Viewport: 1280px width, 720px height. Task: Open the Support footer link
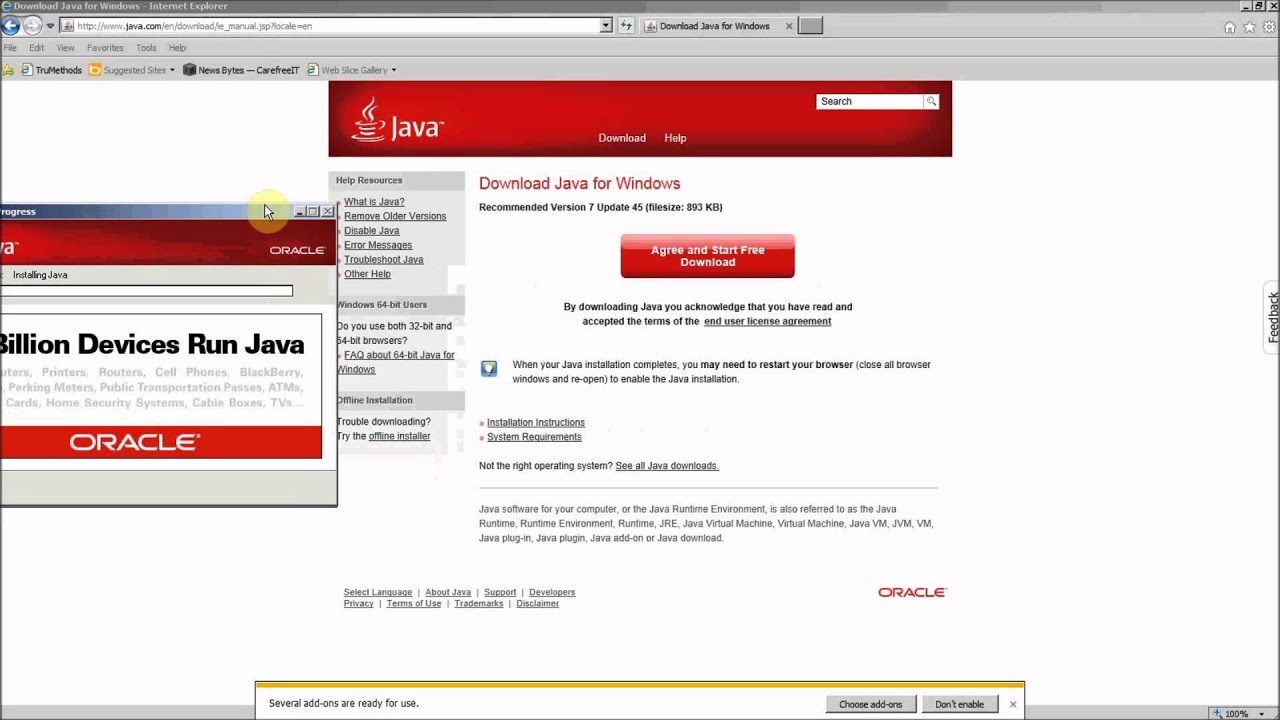tap(500, 592)
